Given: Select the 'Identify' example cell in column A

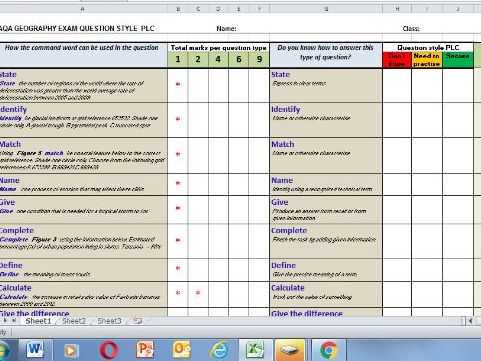Looking at the screenshot, I should click(x=83, y=120).
